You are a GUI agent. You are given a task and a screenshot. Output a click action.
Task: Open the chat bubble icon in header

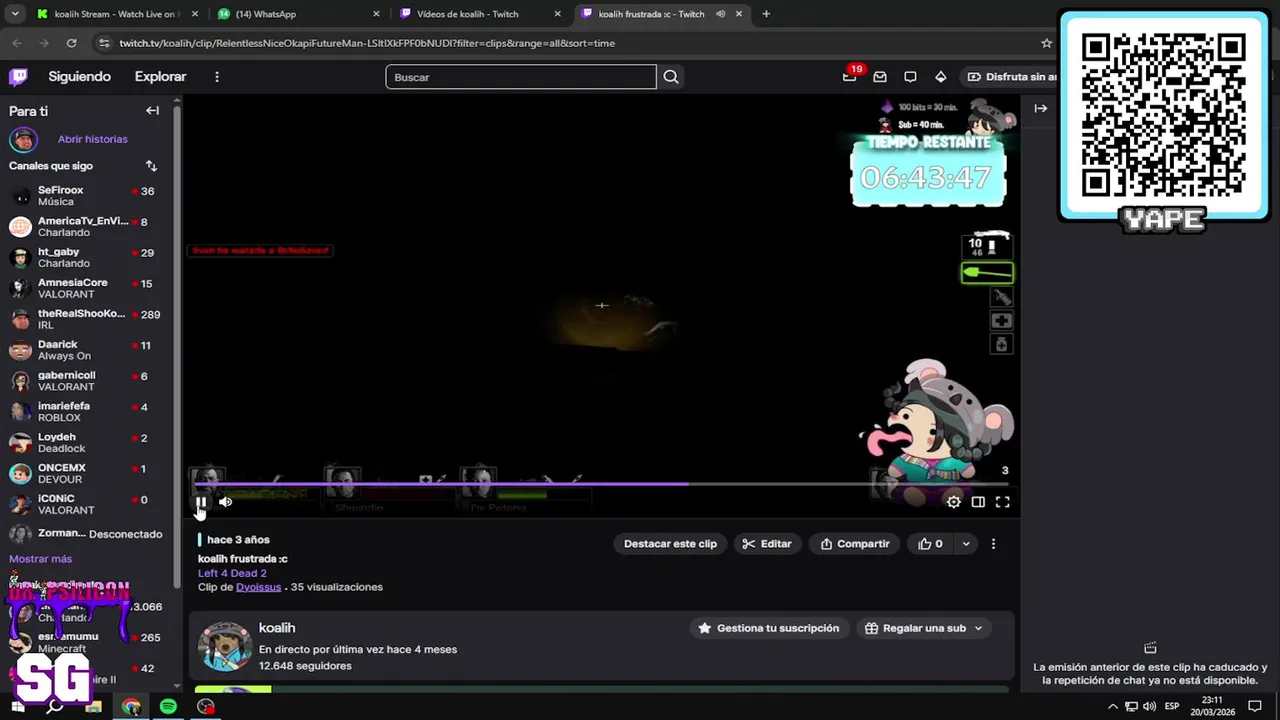coord(910,77)
